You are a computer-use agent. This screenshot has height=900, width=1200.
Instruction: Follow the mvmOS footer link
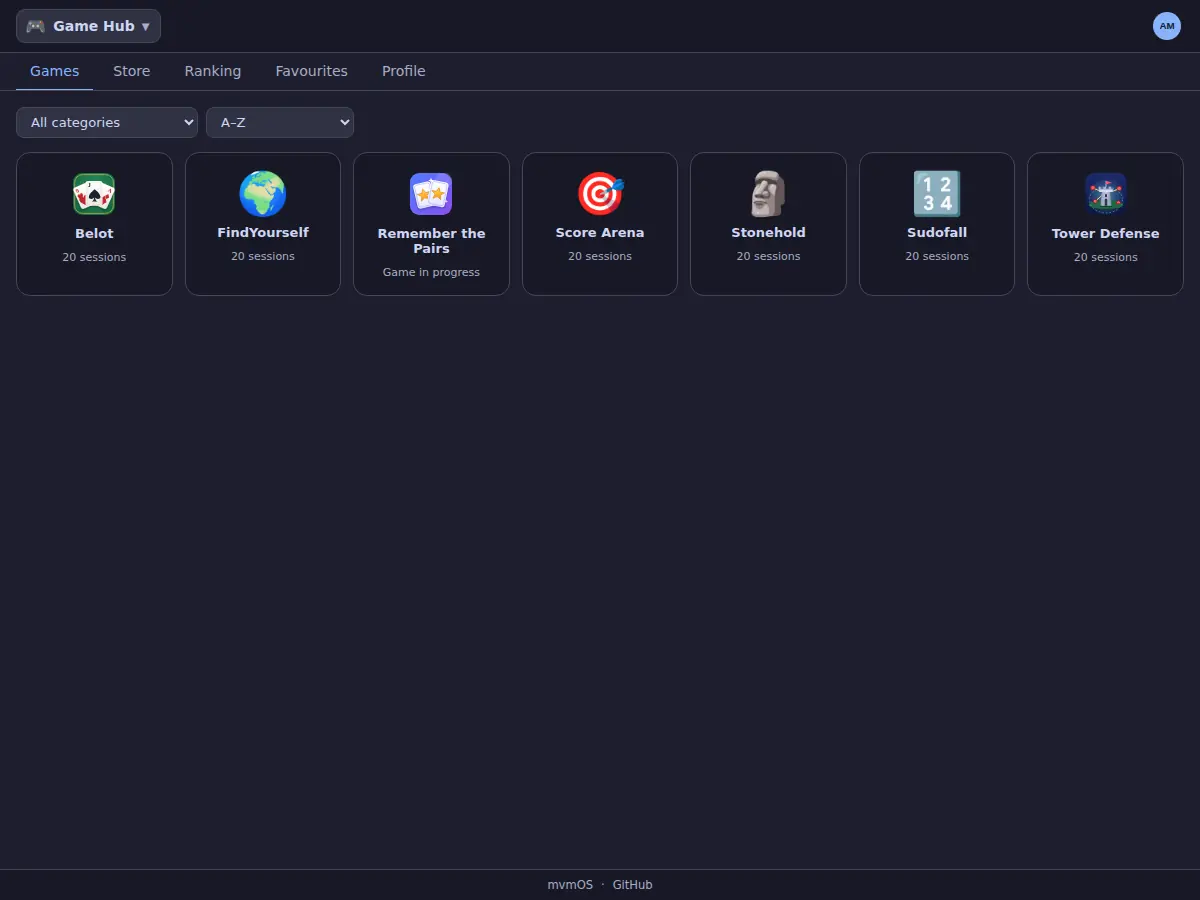[x=570, y=885]
